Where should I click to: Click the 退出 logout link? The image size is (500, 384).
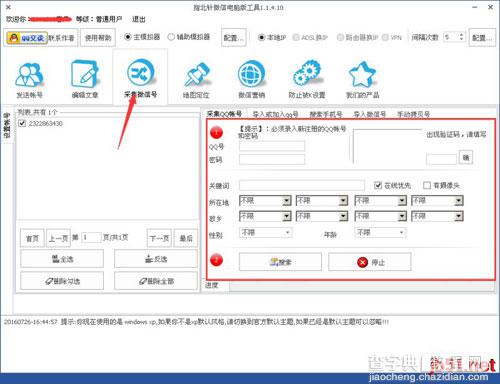coord(139,19)
